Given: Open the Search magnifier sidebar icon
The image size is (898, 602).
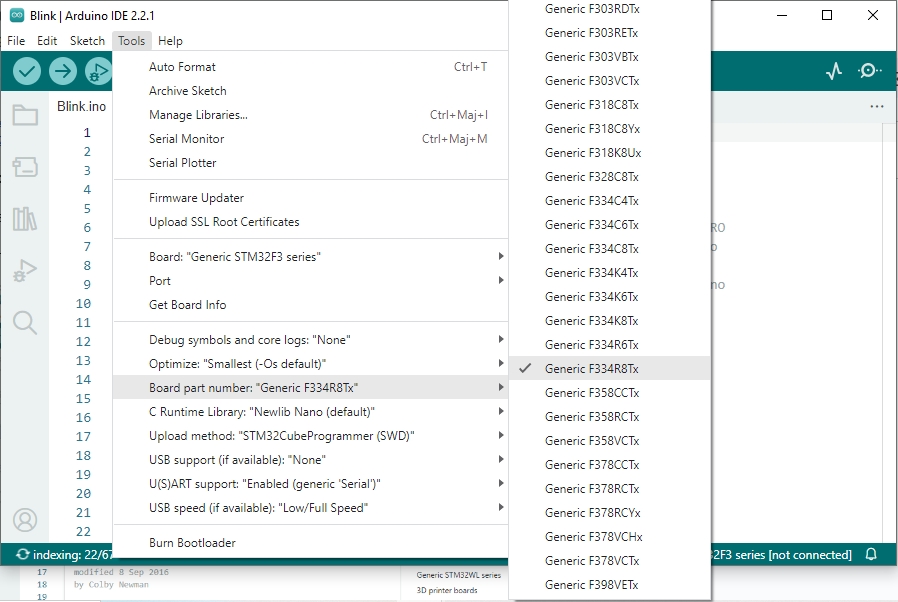Looking at the screenshot, I should pos(25,322).
